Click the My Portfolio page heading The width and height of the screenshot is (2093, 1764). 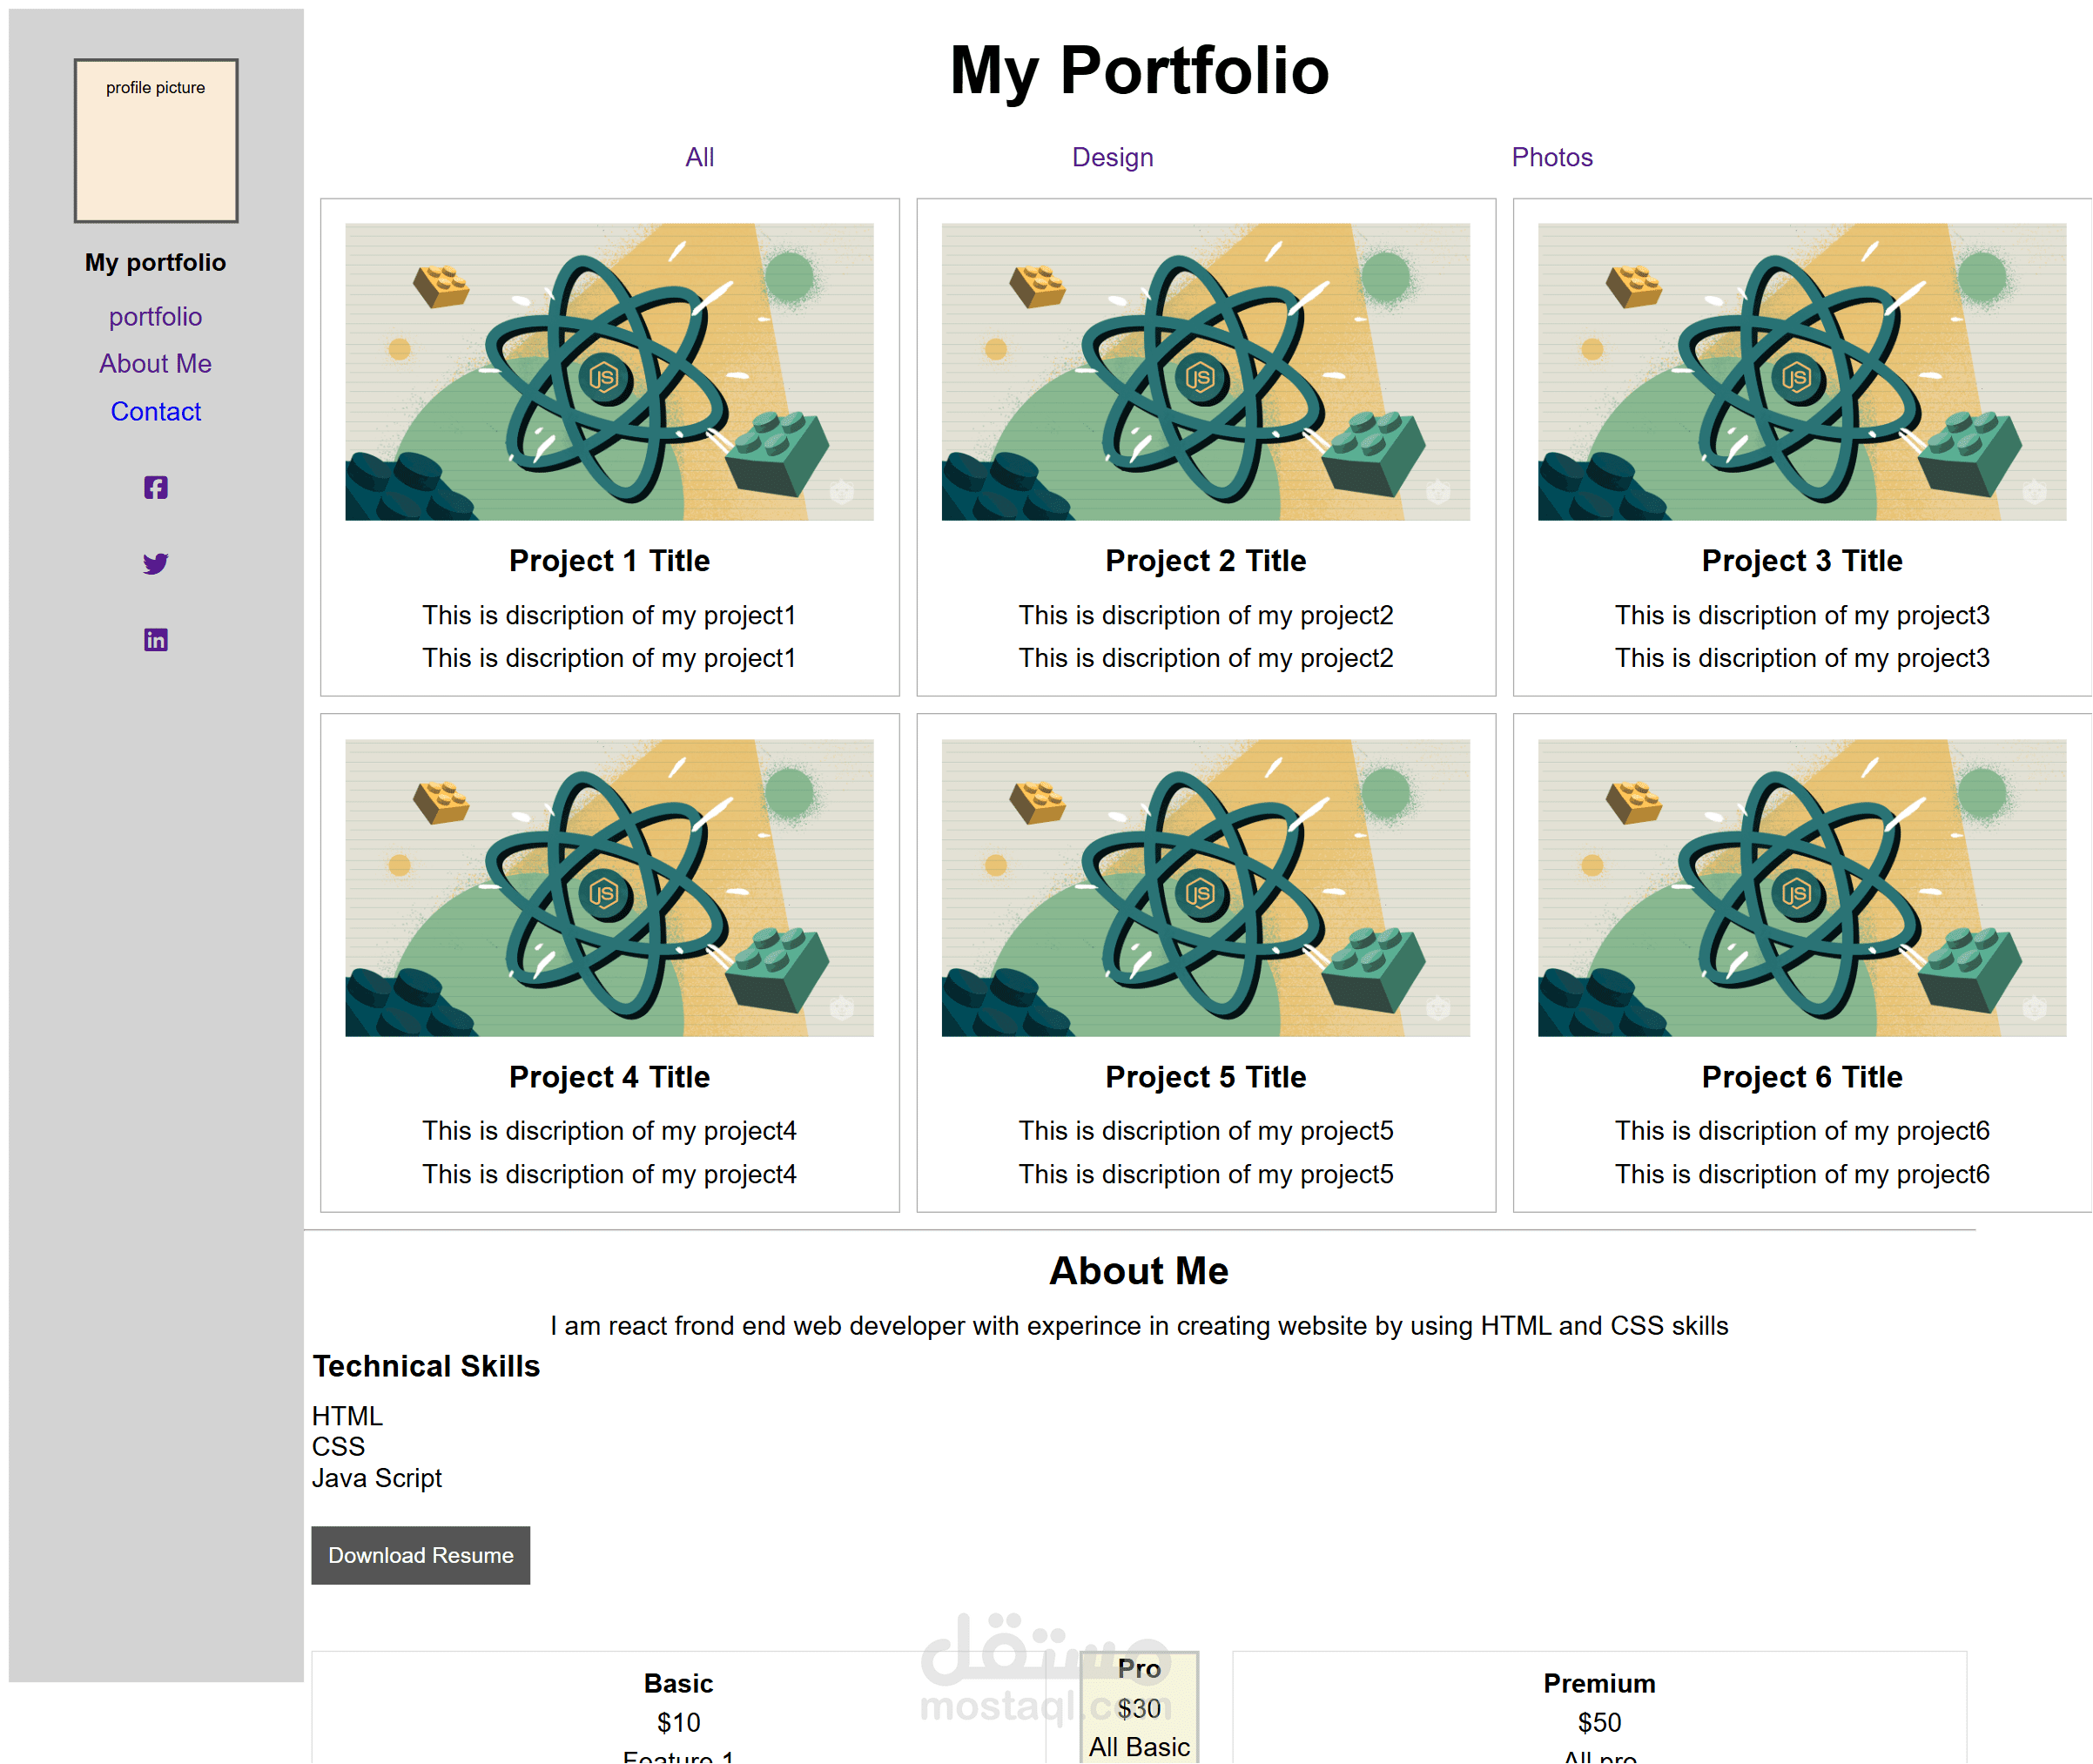(x=1139, y=70)
